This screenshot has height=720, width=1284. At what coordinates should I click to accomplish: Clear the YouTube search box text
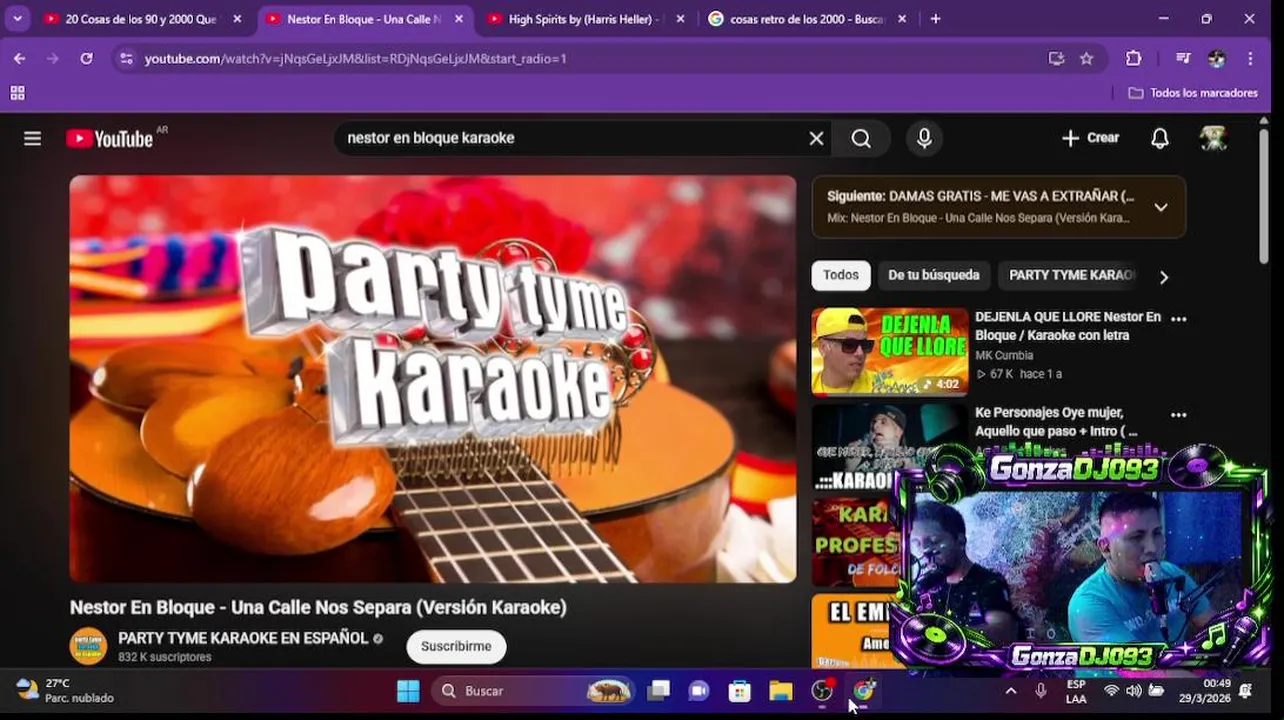click(816, 139)
